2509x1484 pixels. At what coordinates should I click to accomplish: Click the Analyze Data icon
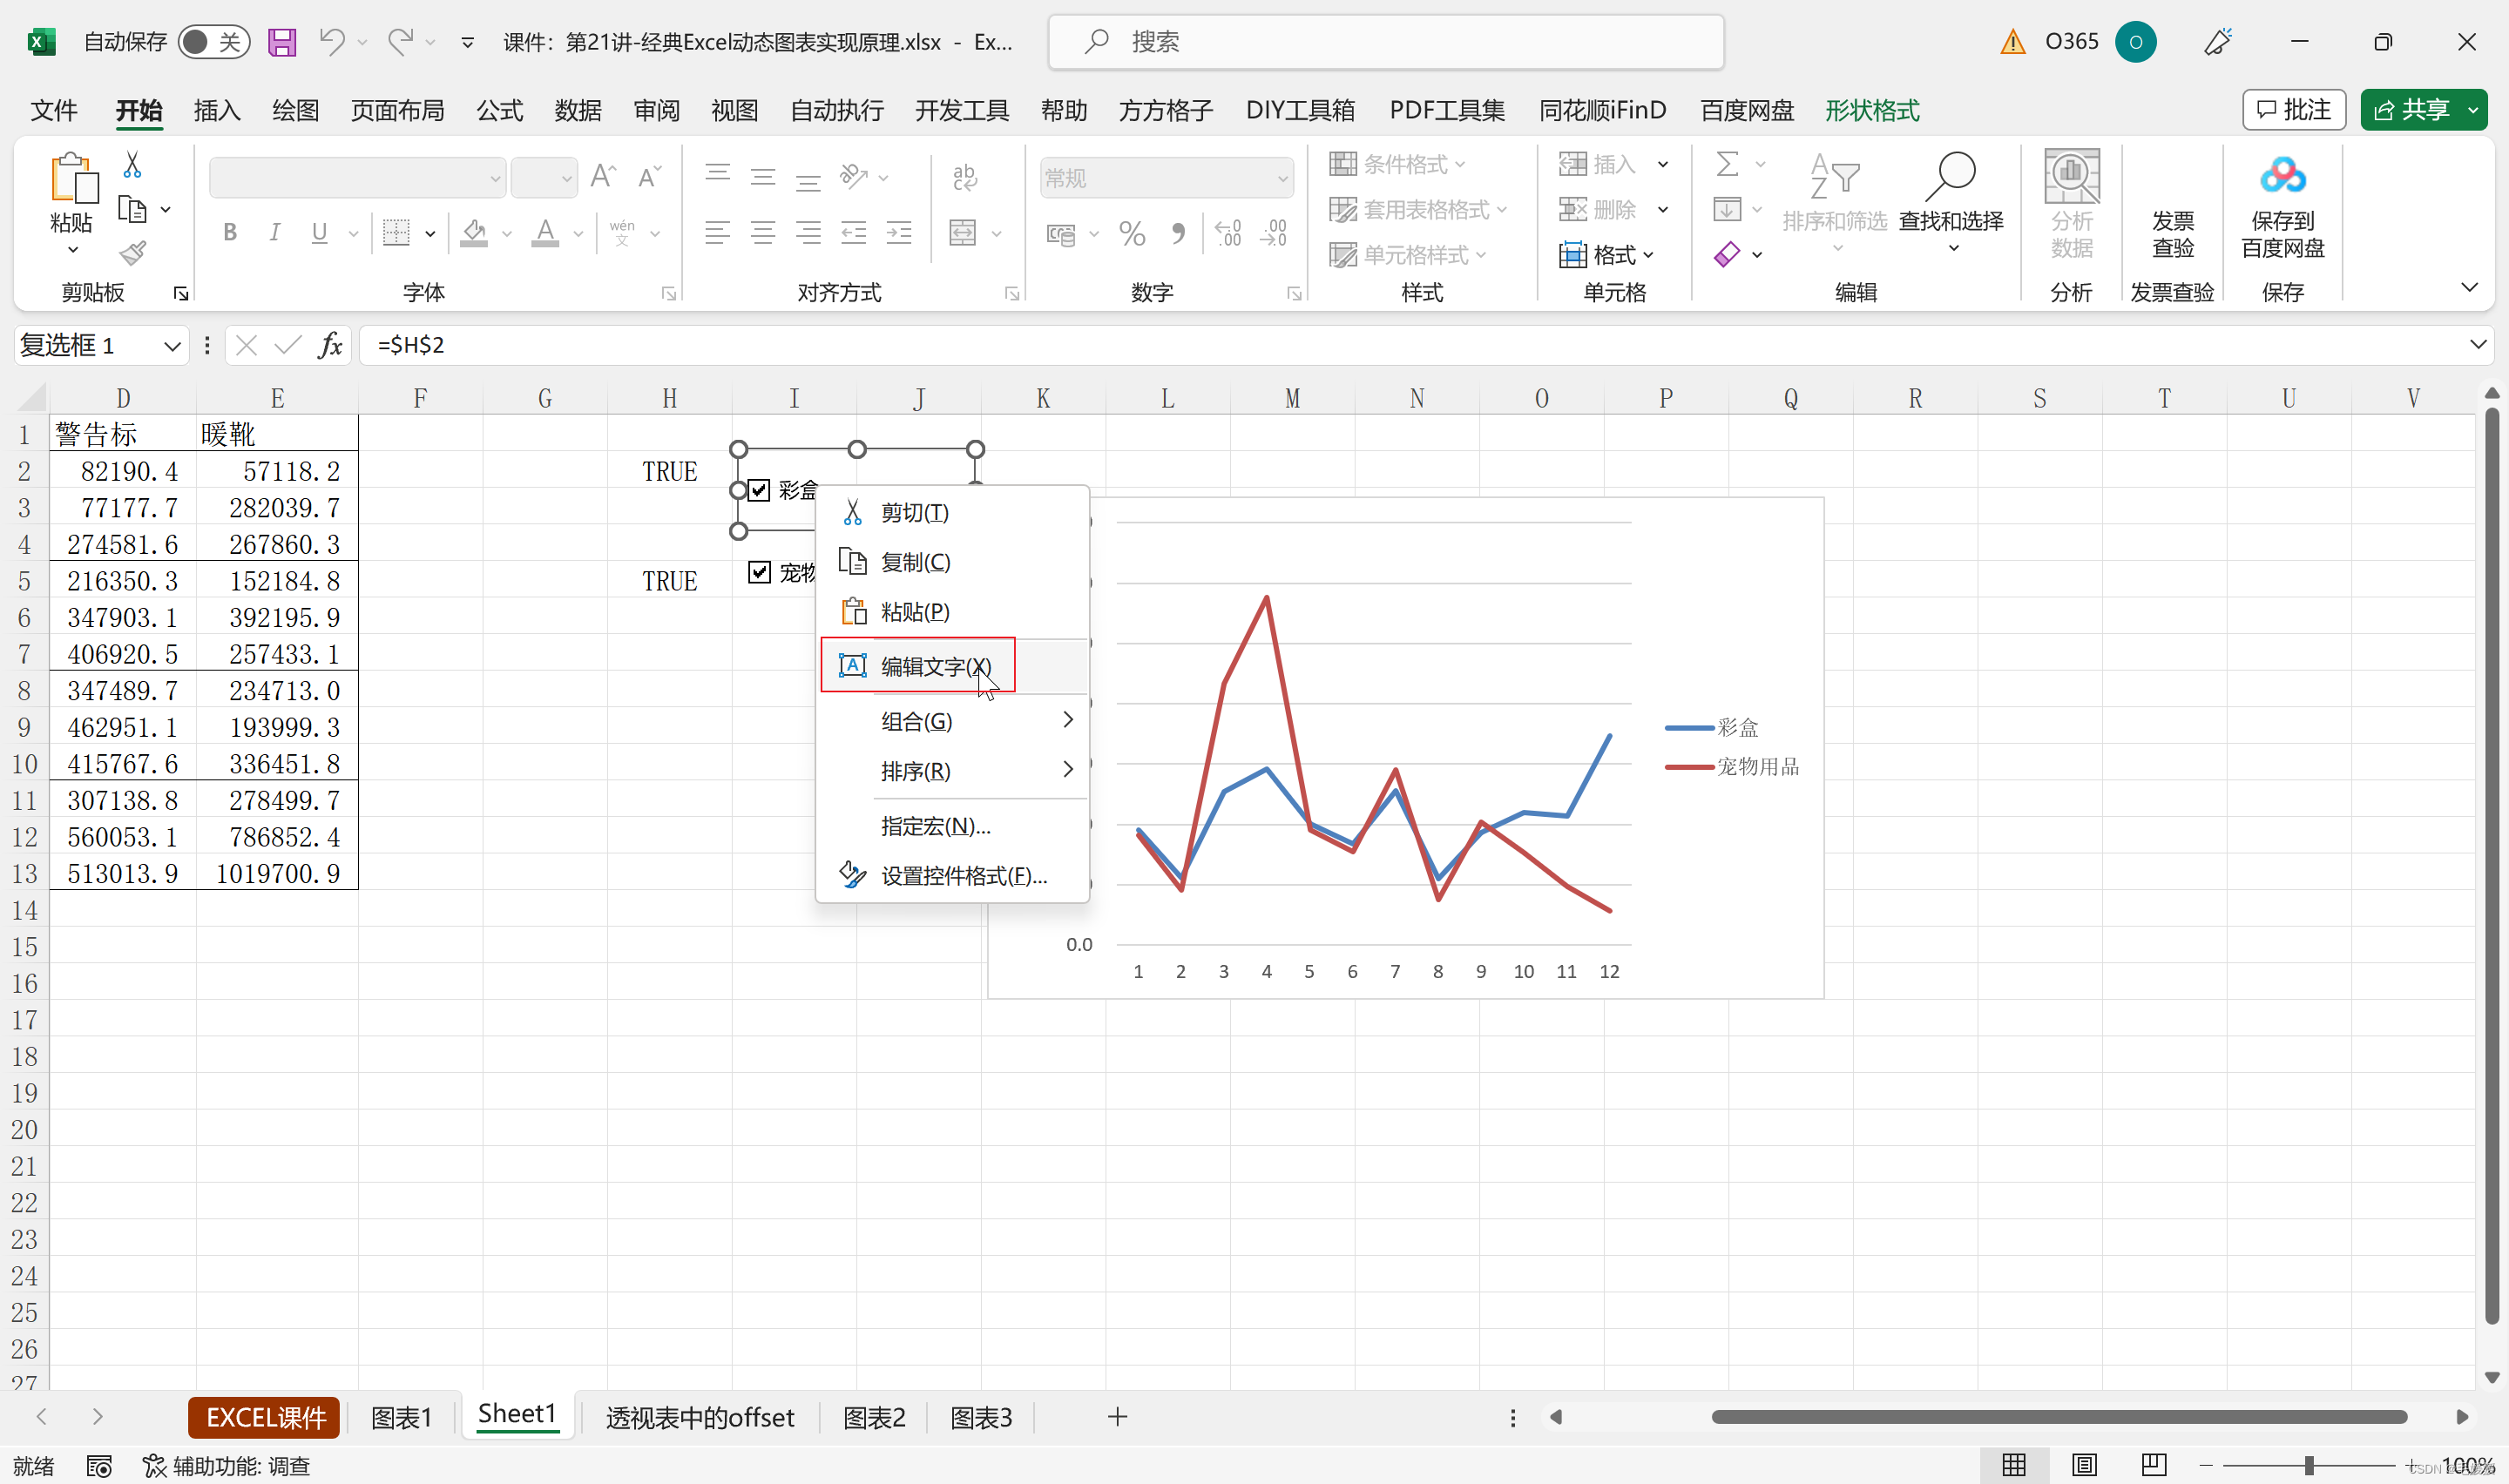point(2071,176)
